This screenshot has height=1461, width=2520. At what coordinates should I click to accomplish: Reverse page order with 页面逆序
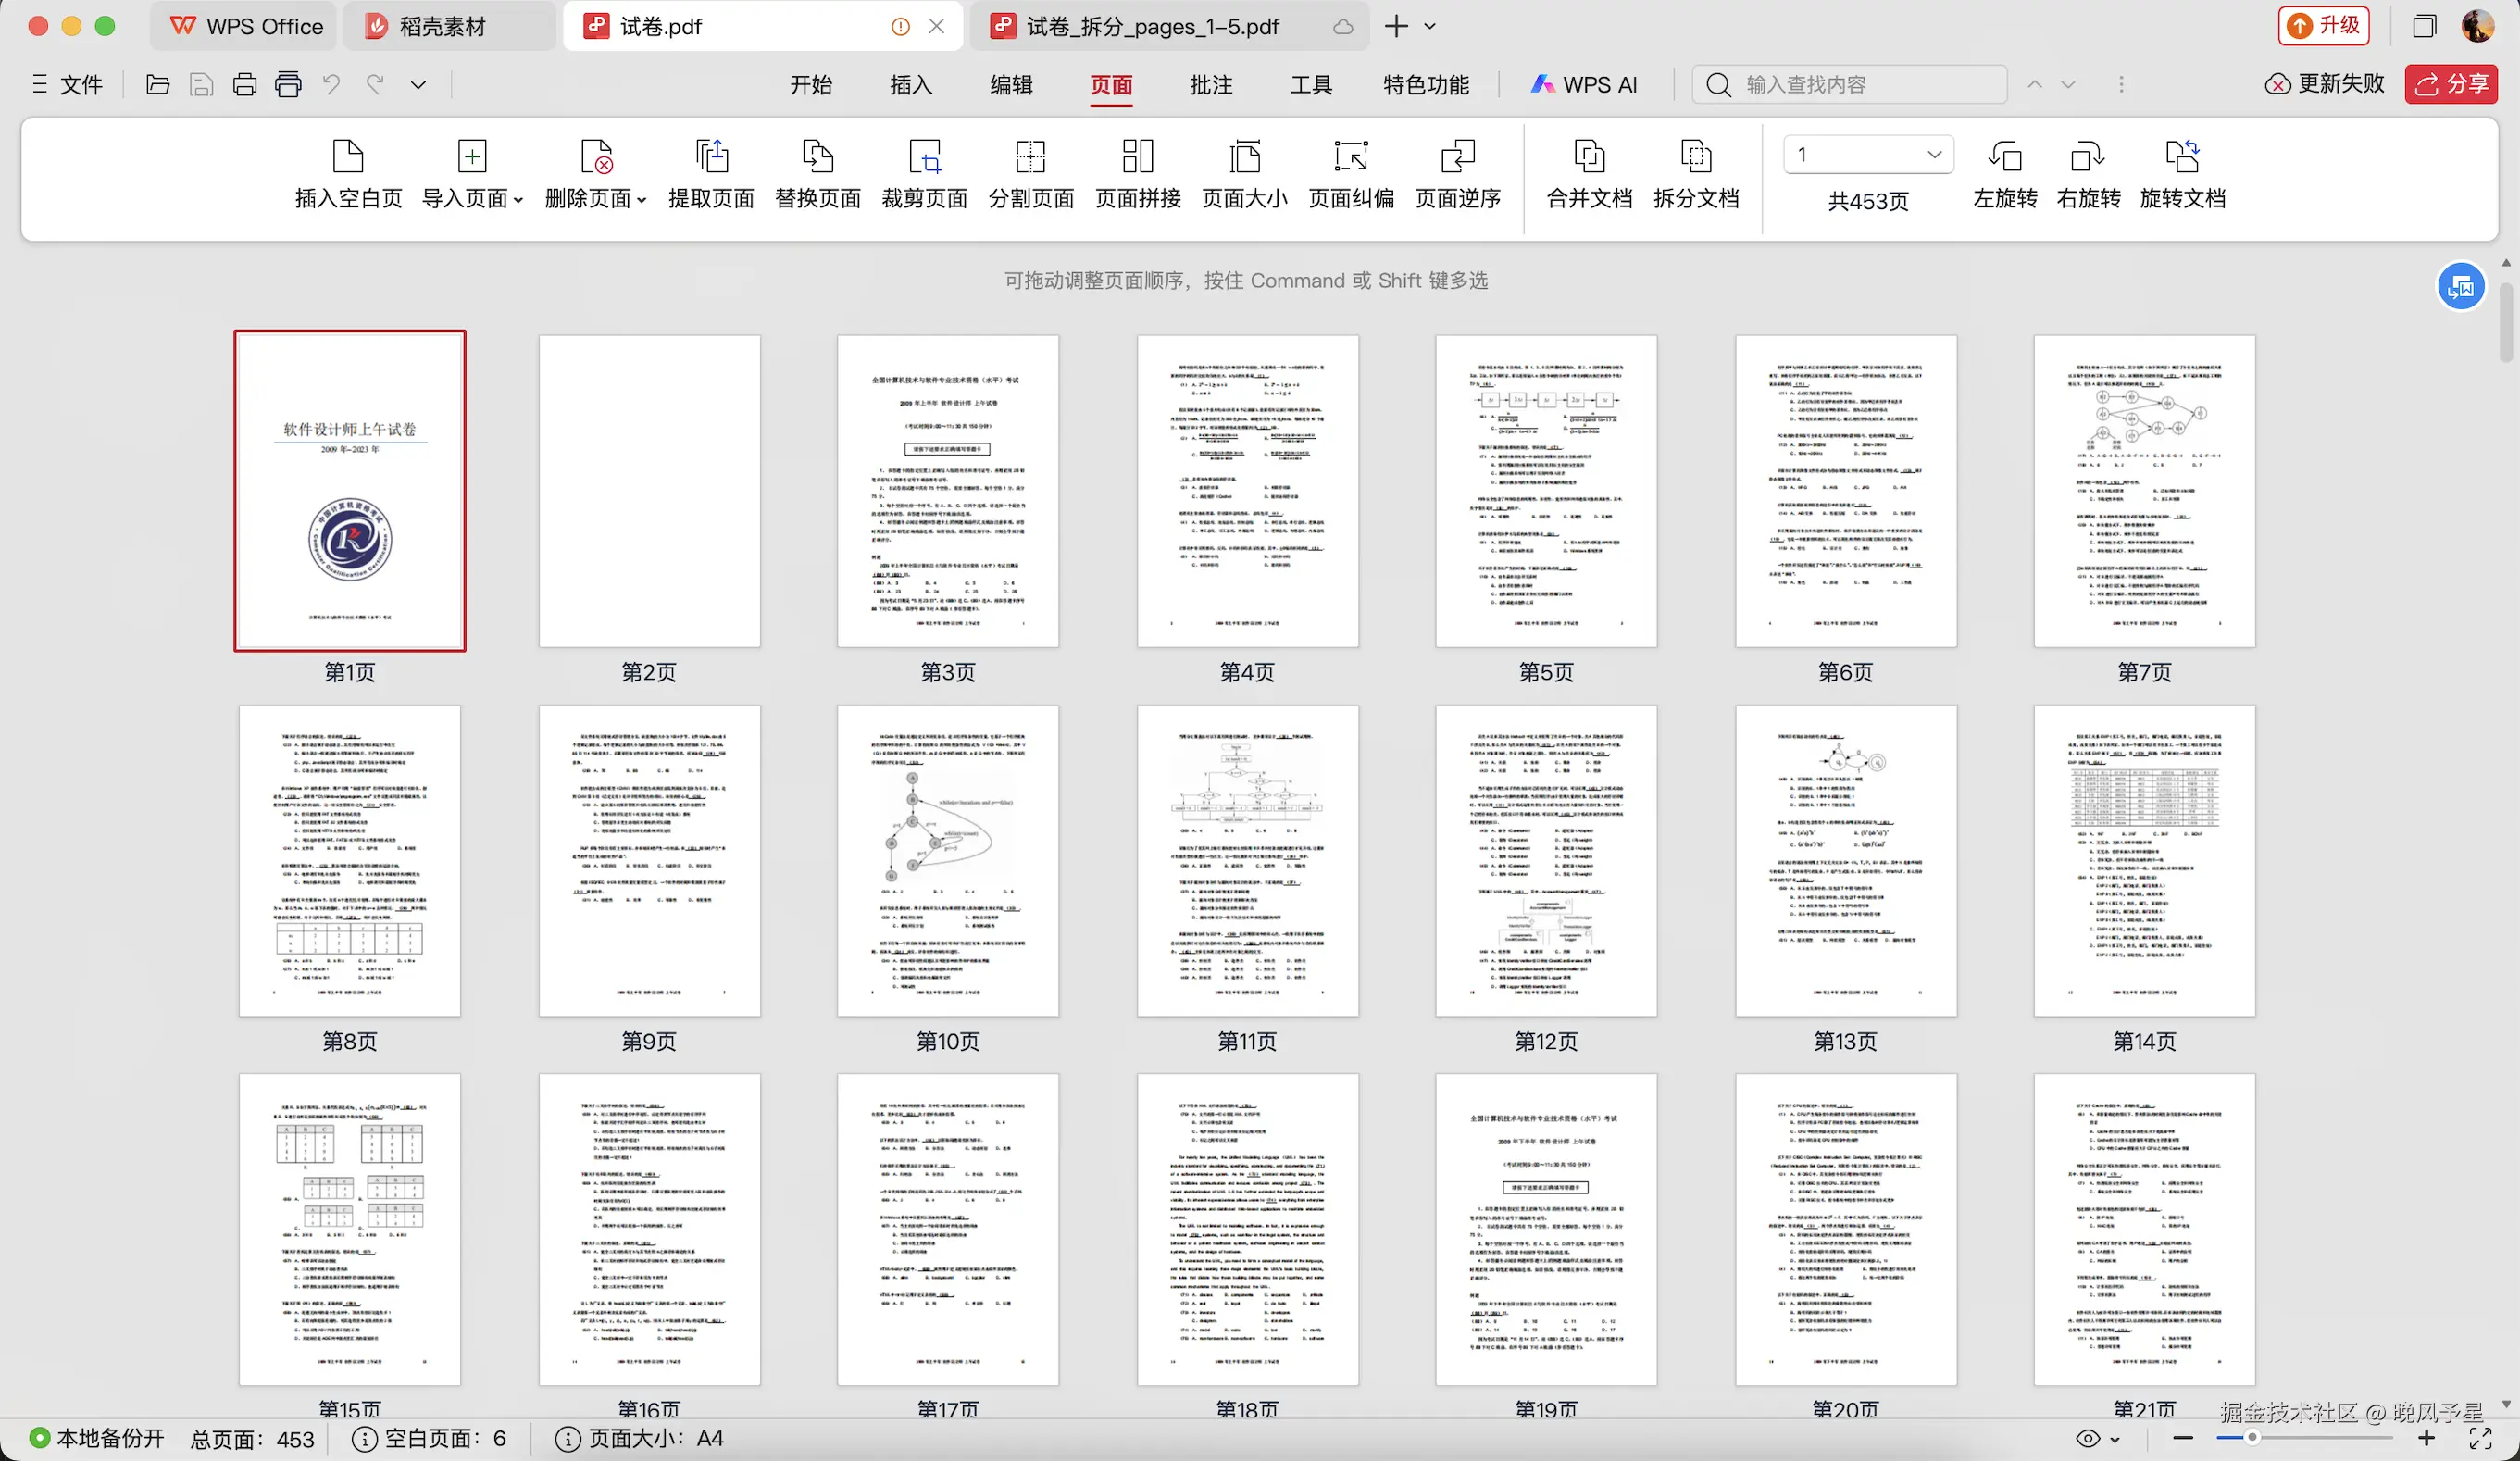1457,157
